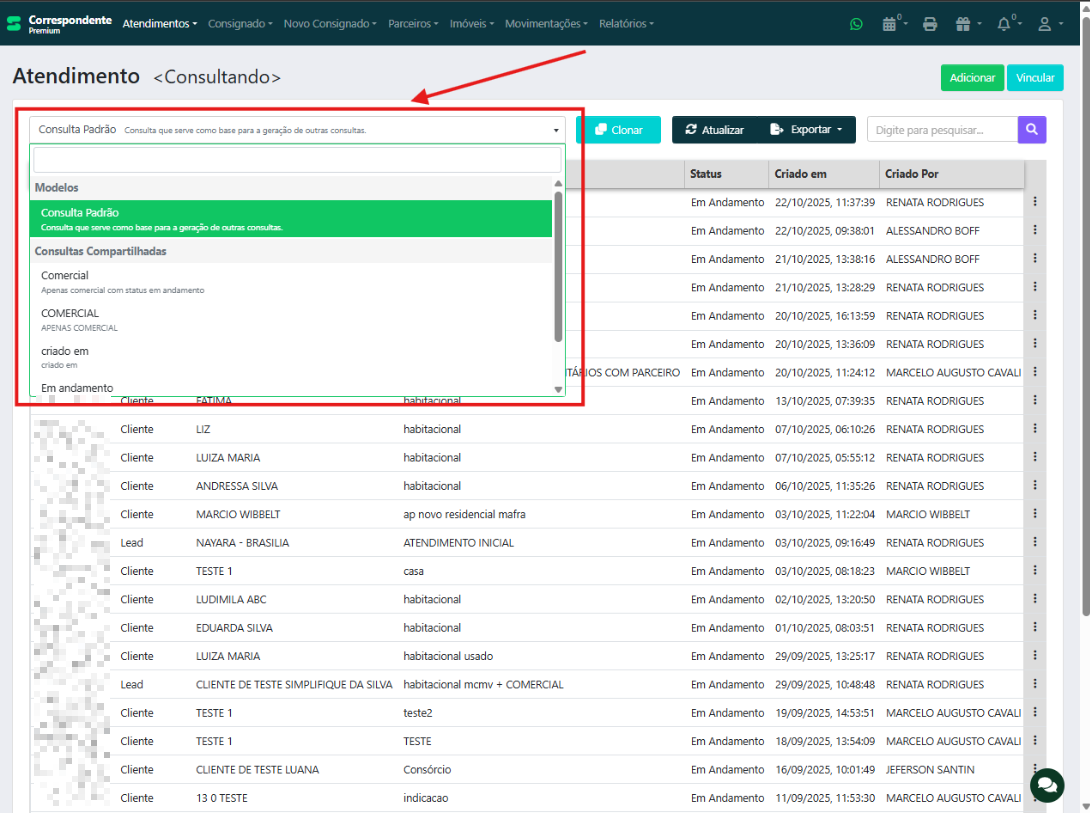This screenshot has height=813, width=1090.
Task: Open row options for first RENATA RODRIGUES row
Action: coord(1035,202)
